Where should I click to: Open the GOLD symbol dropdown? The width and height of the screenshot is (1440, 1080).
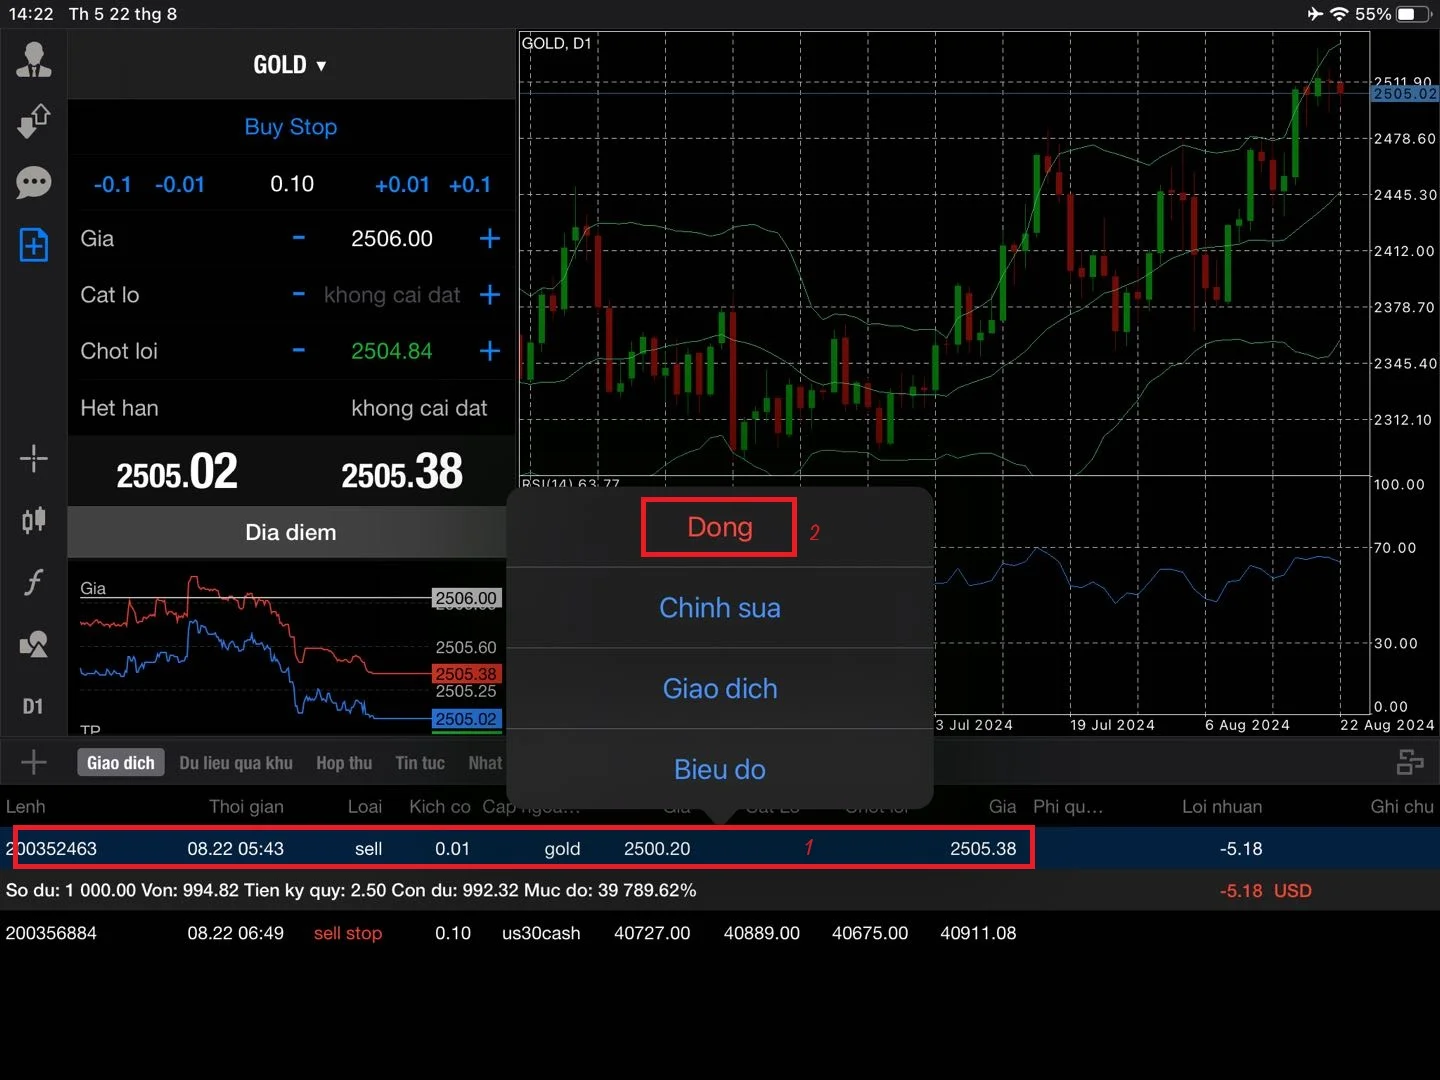point(290,65)
